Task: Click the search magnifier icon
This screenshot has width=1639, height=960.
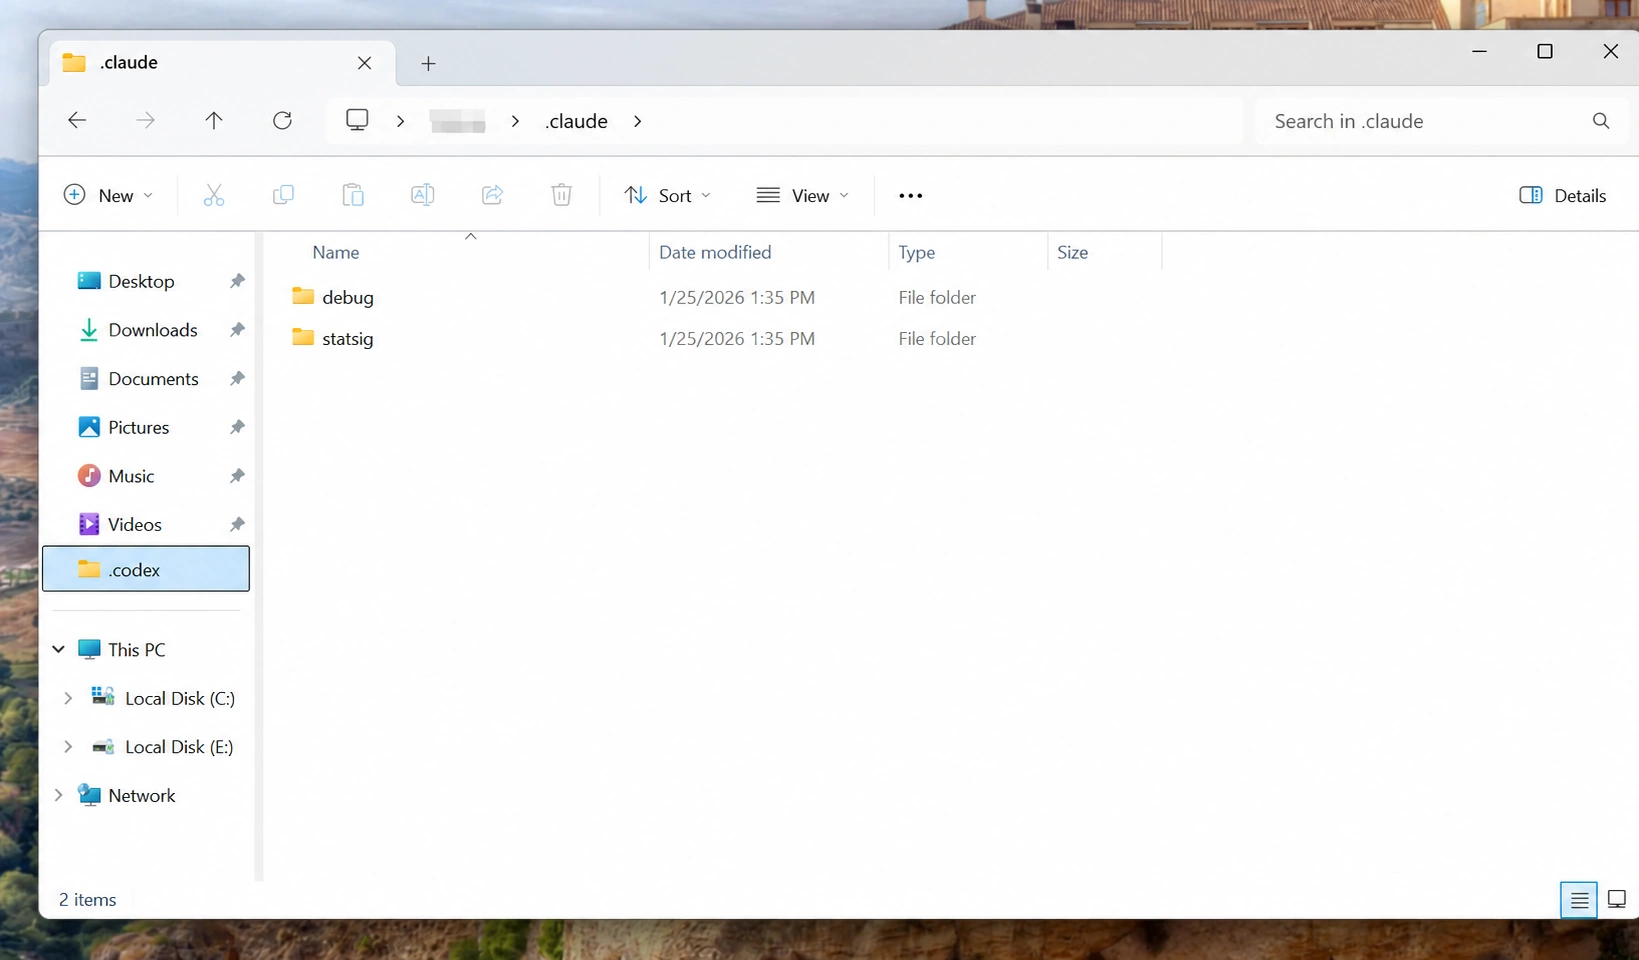Action: (1601, 121)
